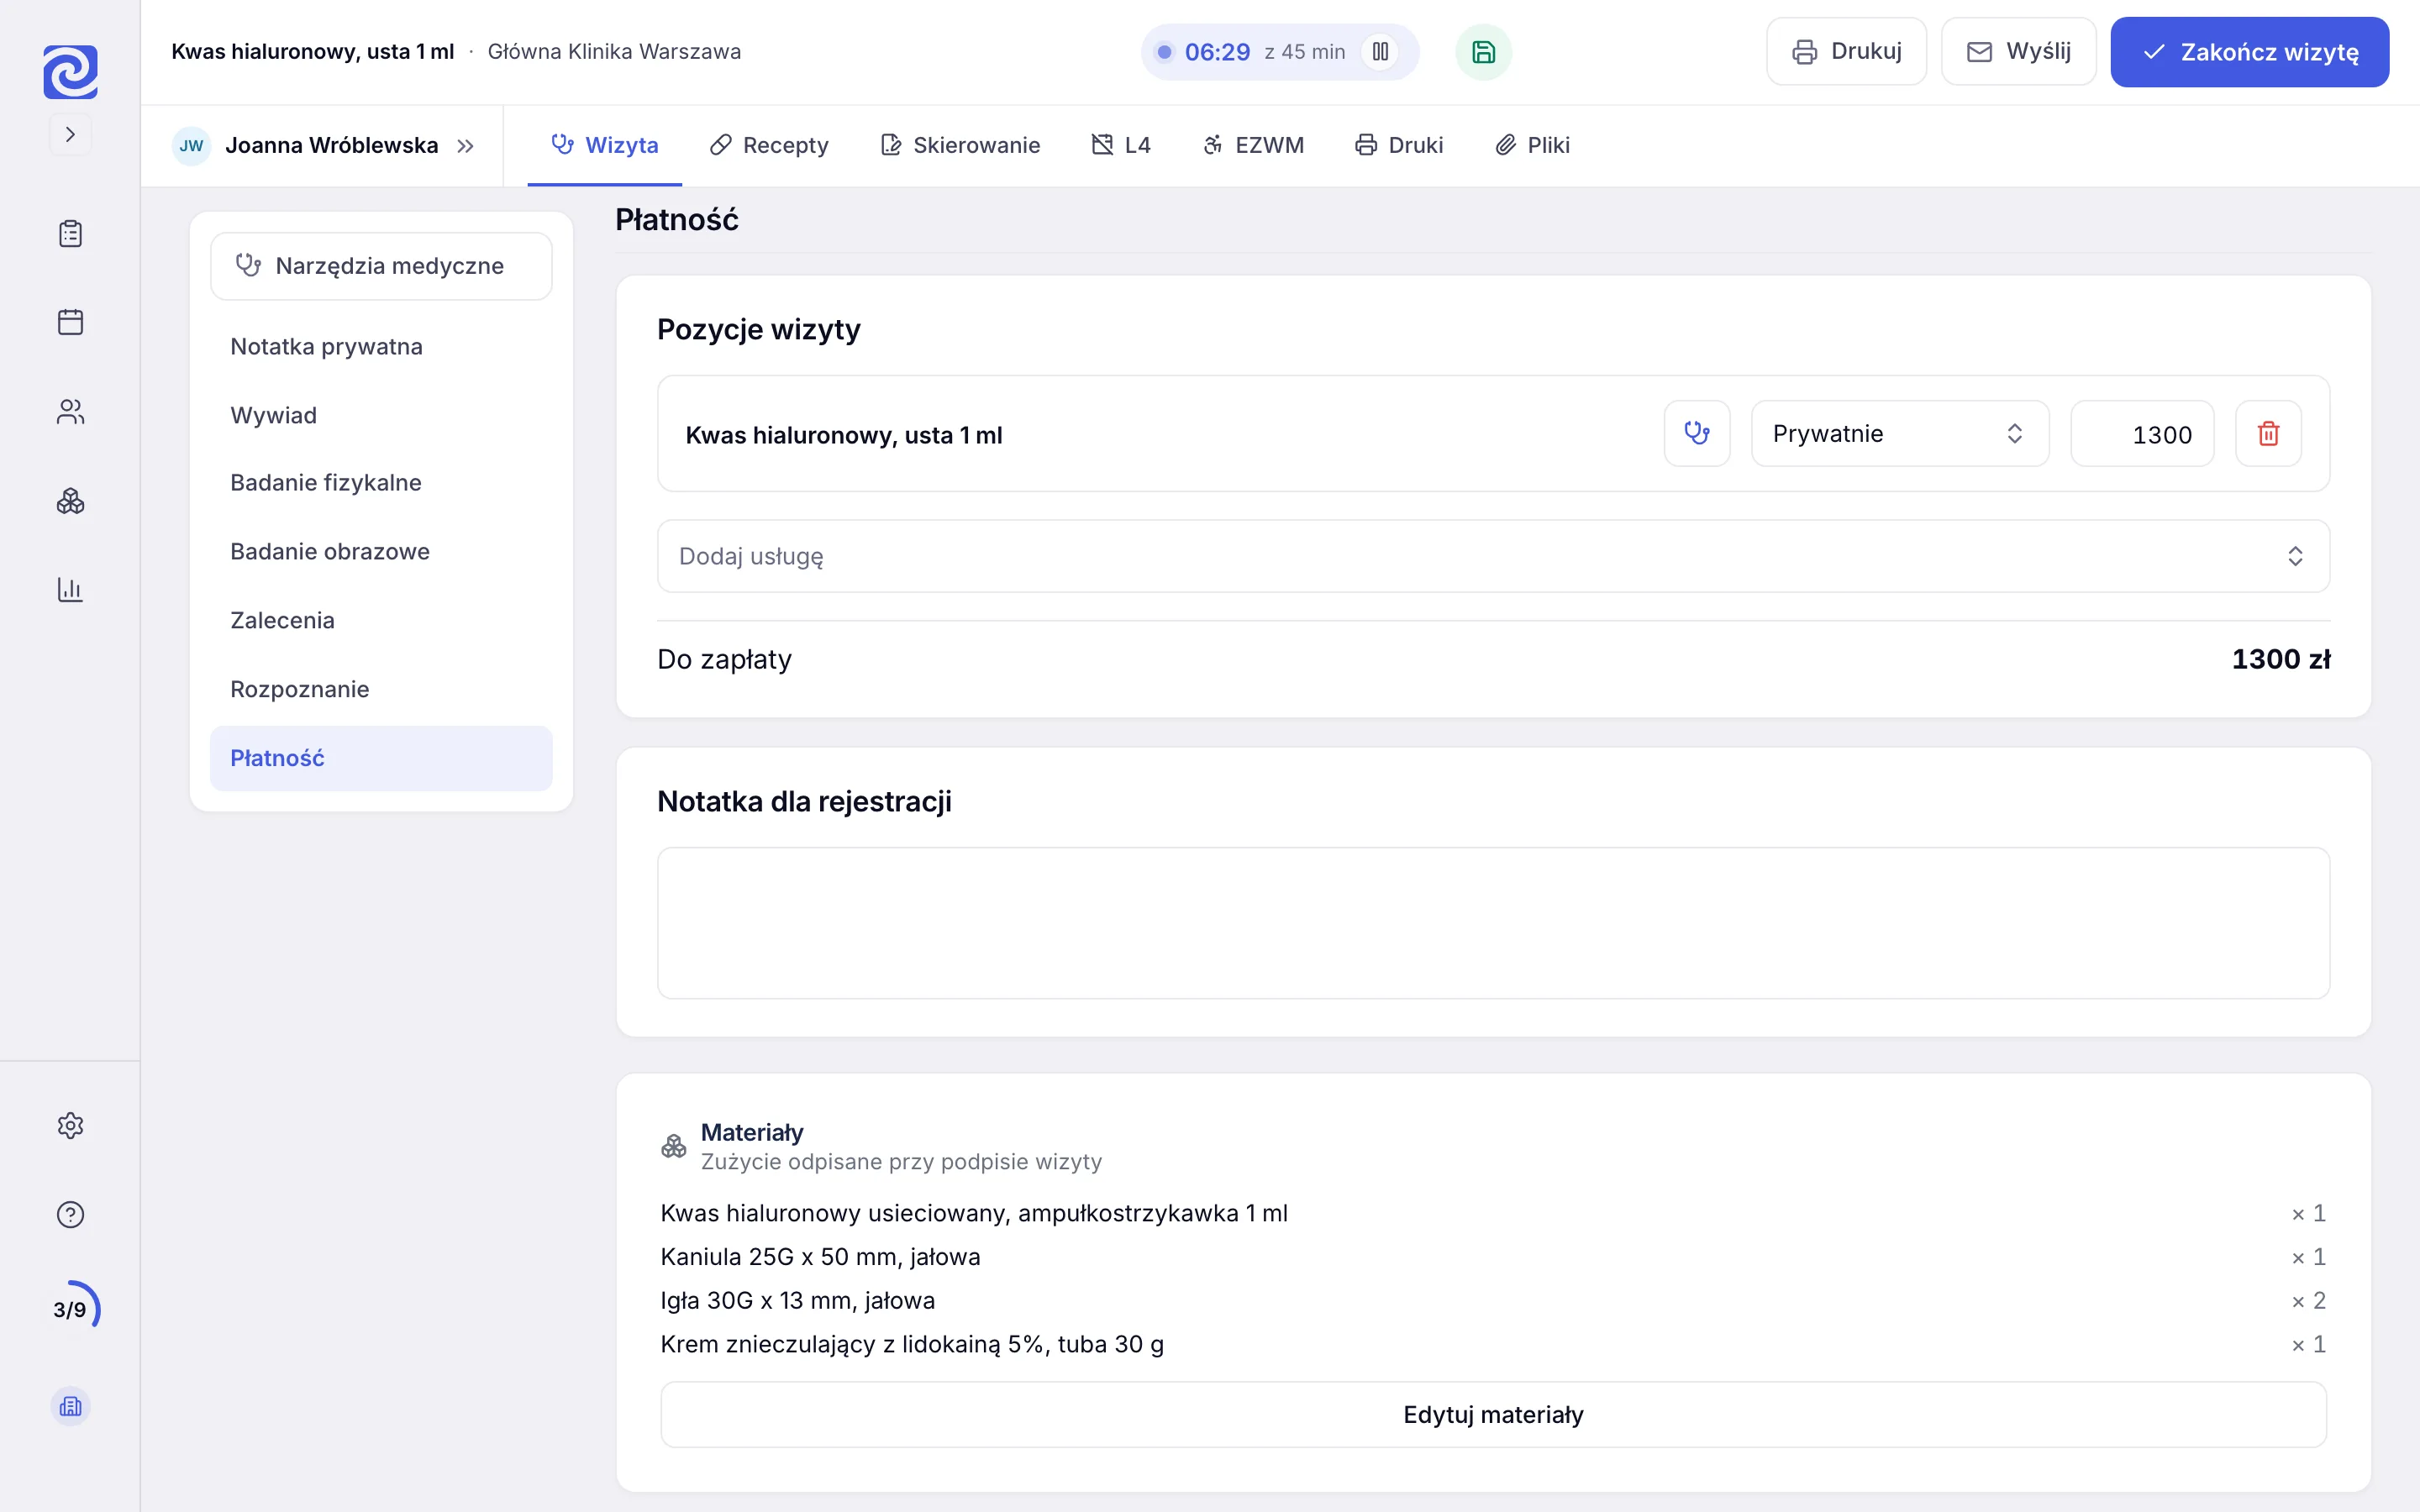Open the clipboard list sidebar icon
Screen dimensions: 2420x1512
pos(70,234)
